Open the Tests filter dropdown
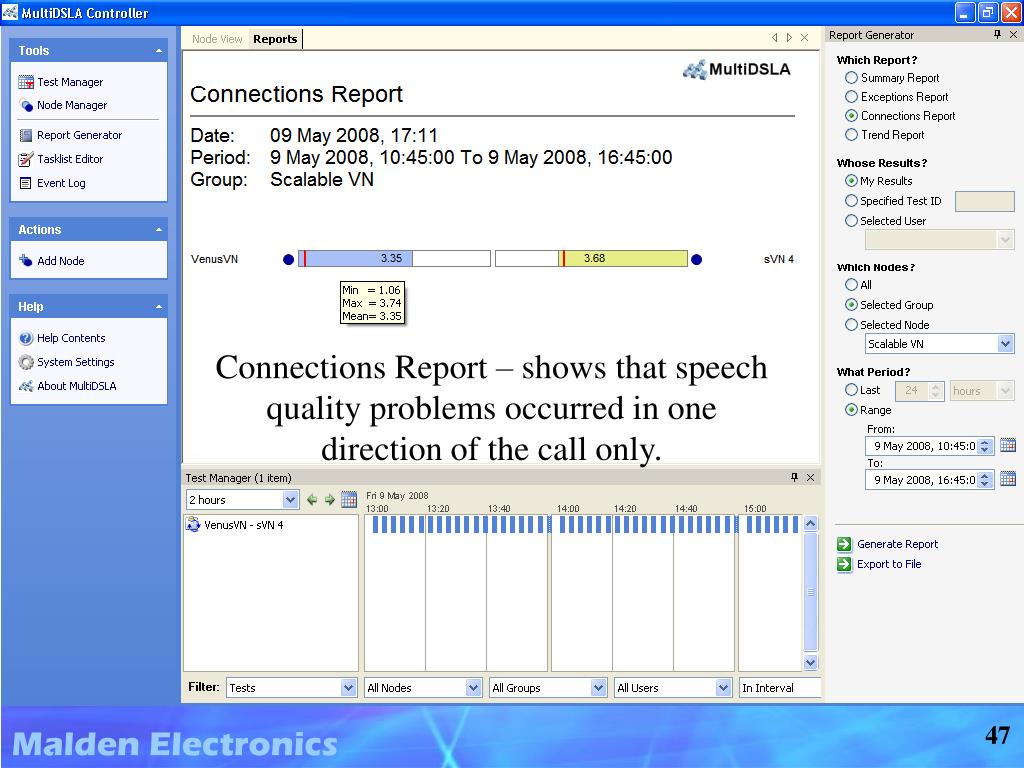1024x768 pixels. (348, 688)
